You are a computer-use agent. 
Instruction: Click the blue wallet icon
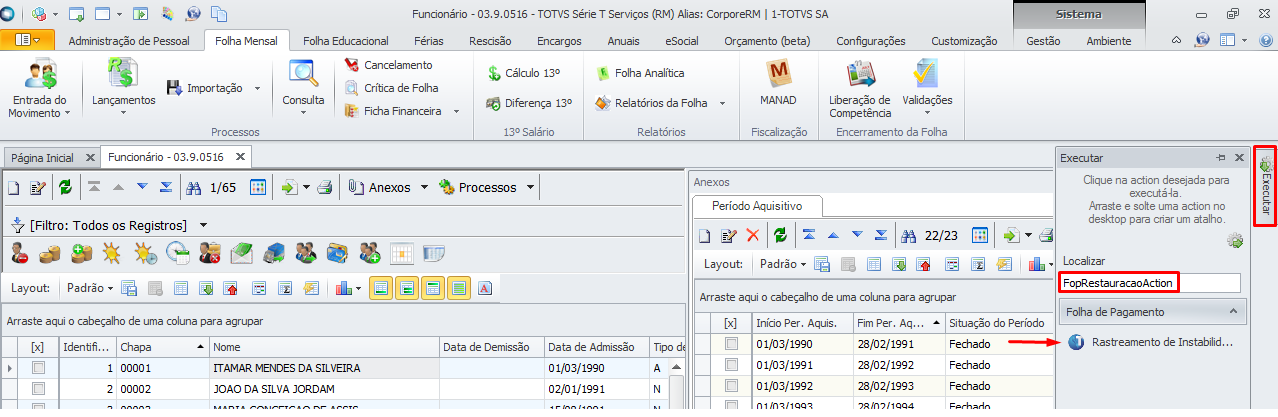(337, 253)
